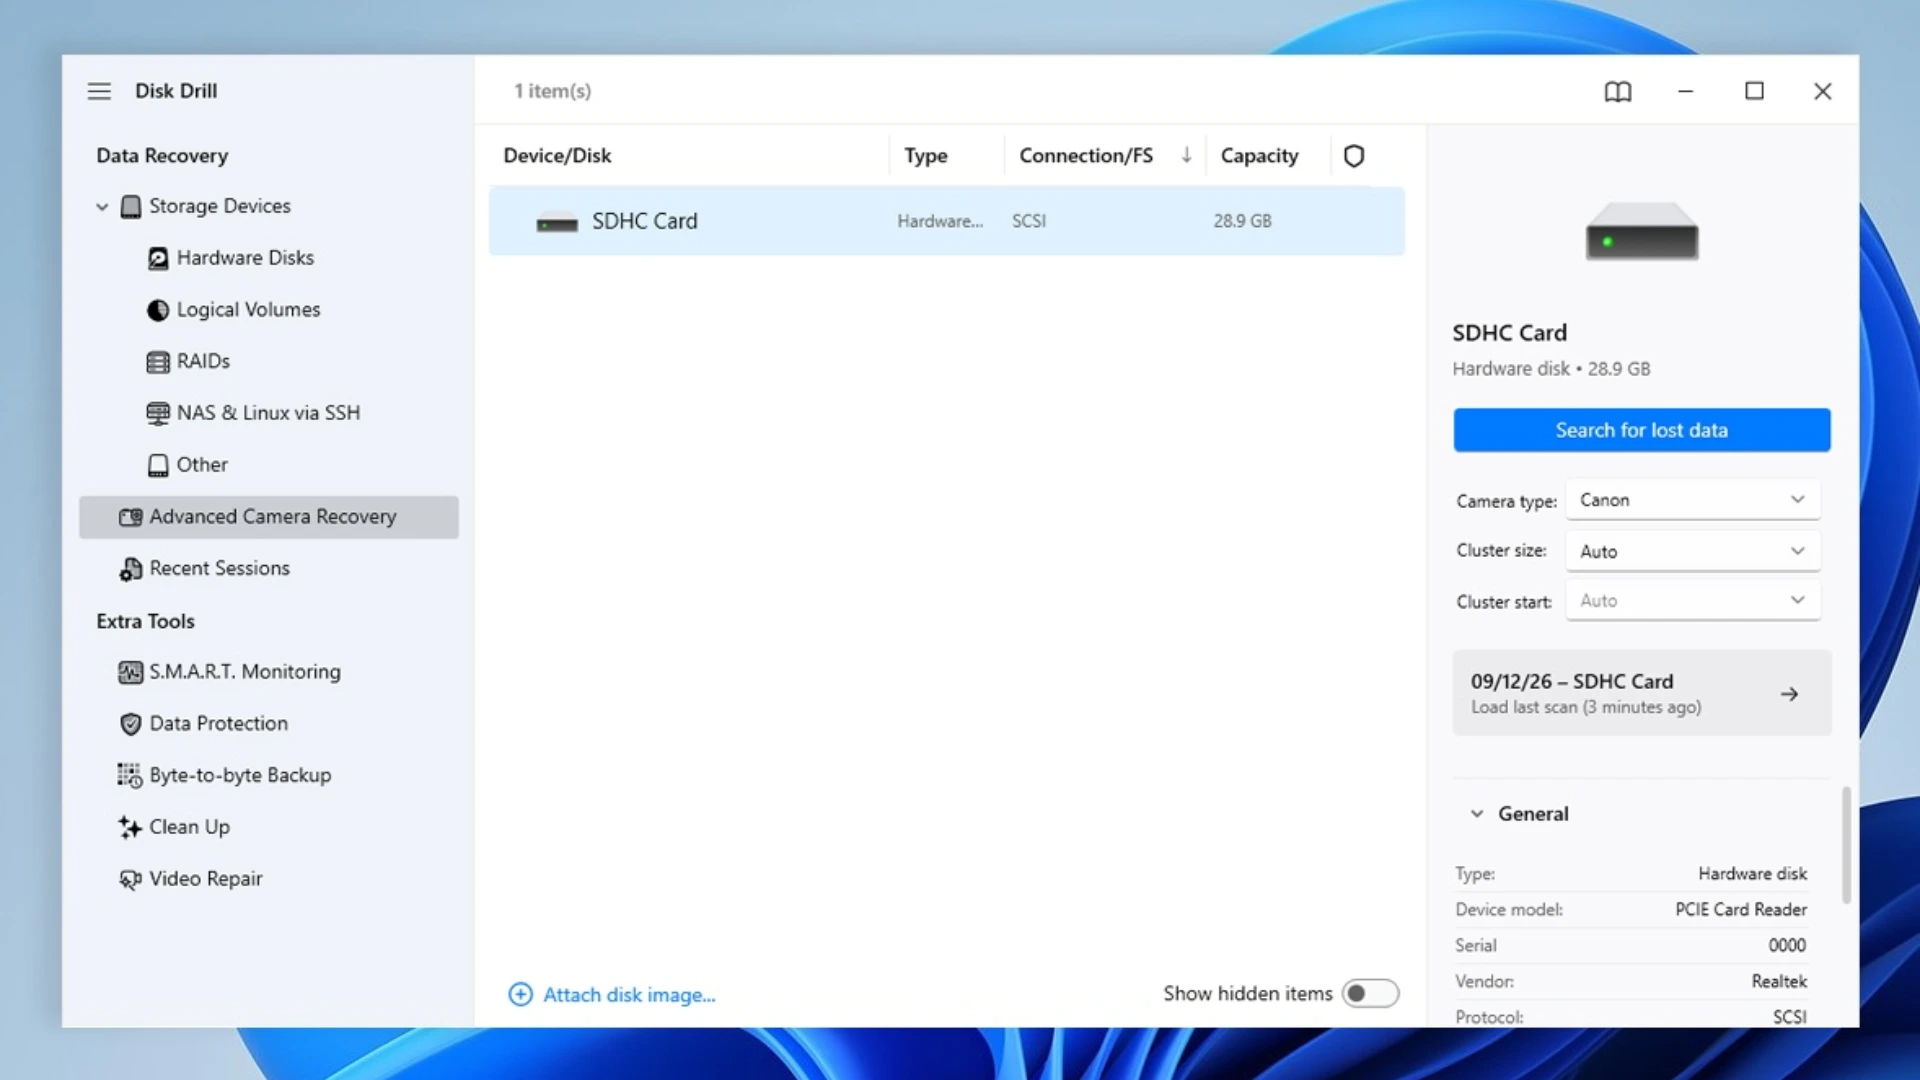Image resolution: width=1920 pixels, height=1080 pixels.
Task: Sort by Connection/FS column
Action: (1086, 156)
